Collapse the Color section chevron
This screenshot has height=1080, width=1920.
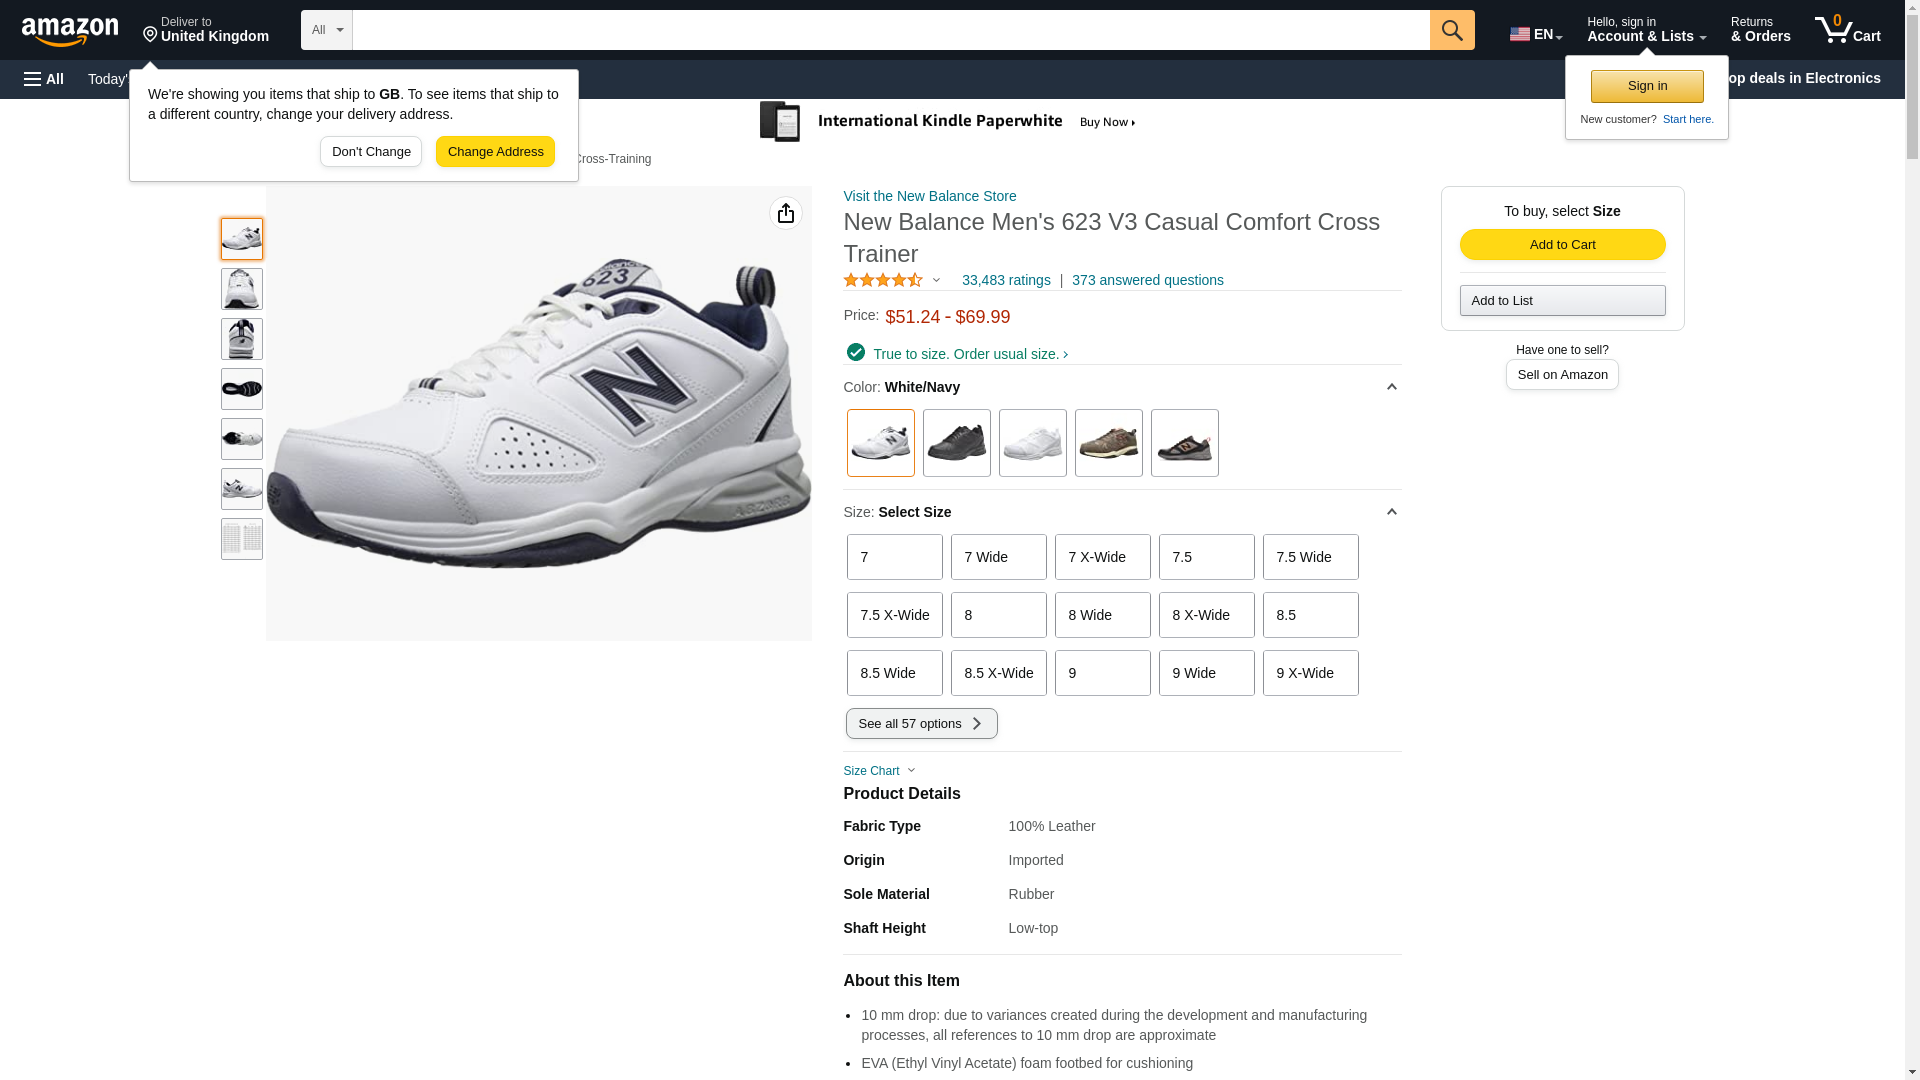pyautogui.click(x=1390, y=387)
